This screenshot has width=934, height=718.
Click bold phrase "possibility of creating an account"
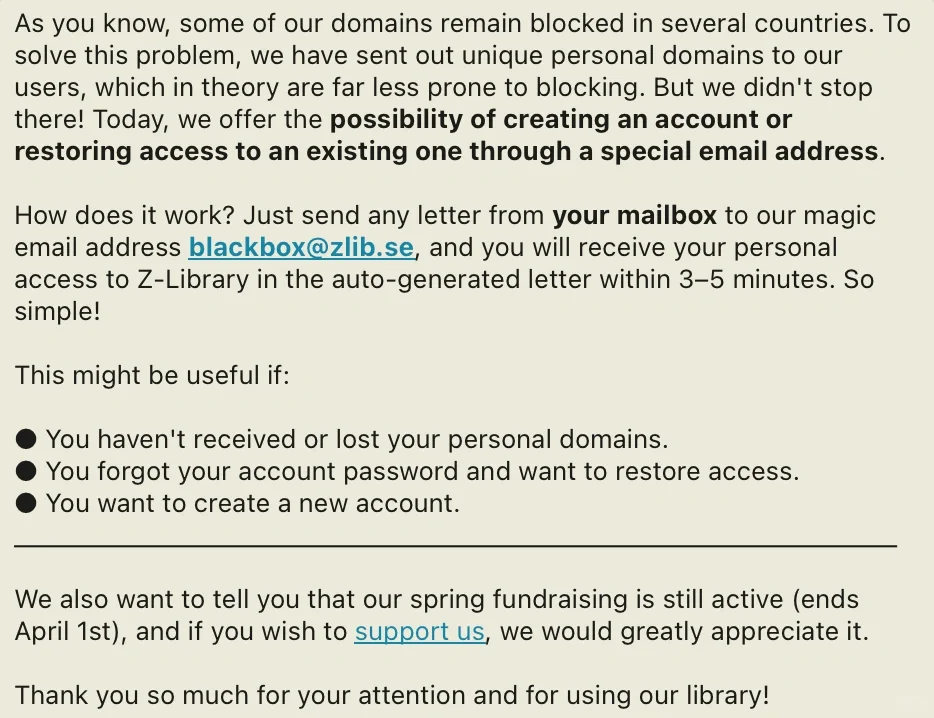click(488, 119)
